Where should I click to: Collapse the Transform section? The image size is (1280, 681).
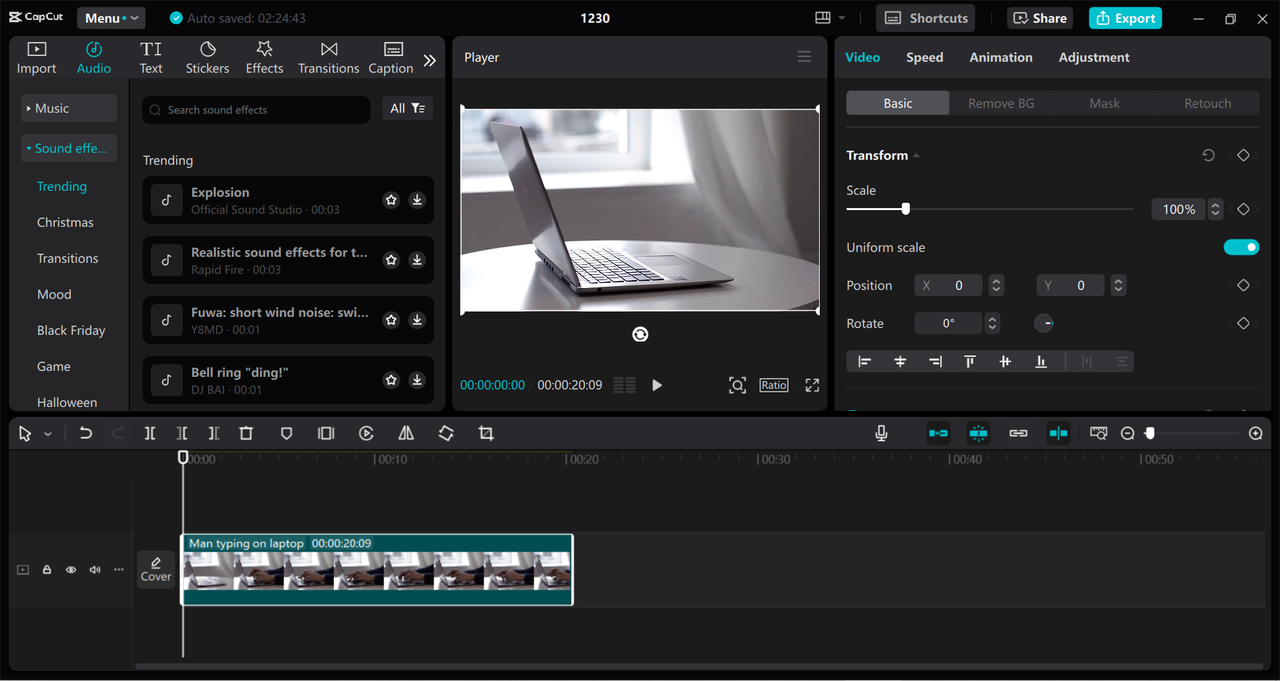click(x=916, y=155)
